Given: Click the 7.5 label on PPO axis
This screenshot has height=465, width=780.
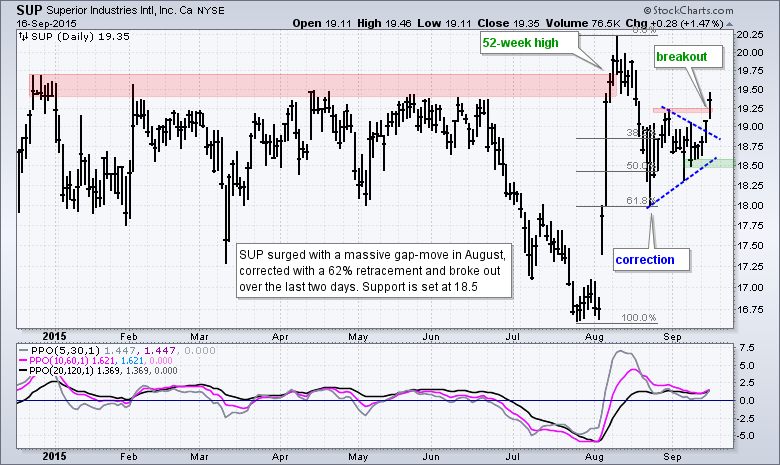Looking at the screenshot, I should click(747, 347).
